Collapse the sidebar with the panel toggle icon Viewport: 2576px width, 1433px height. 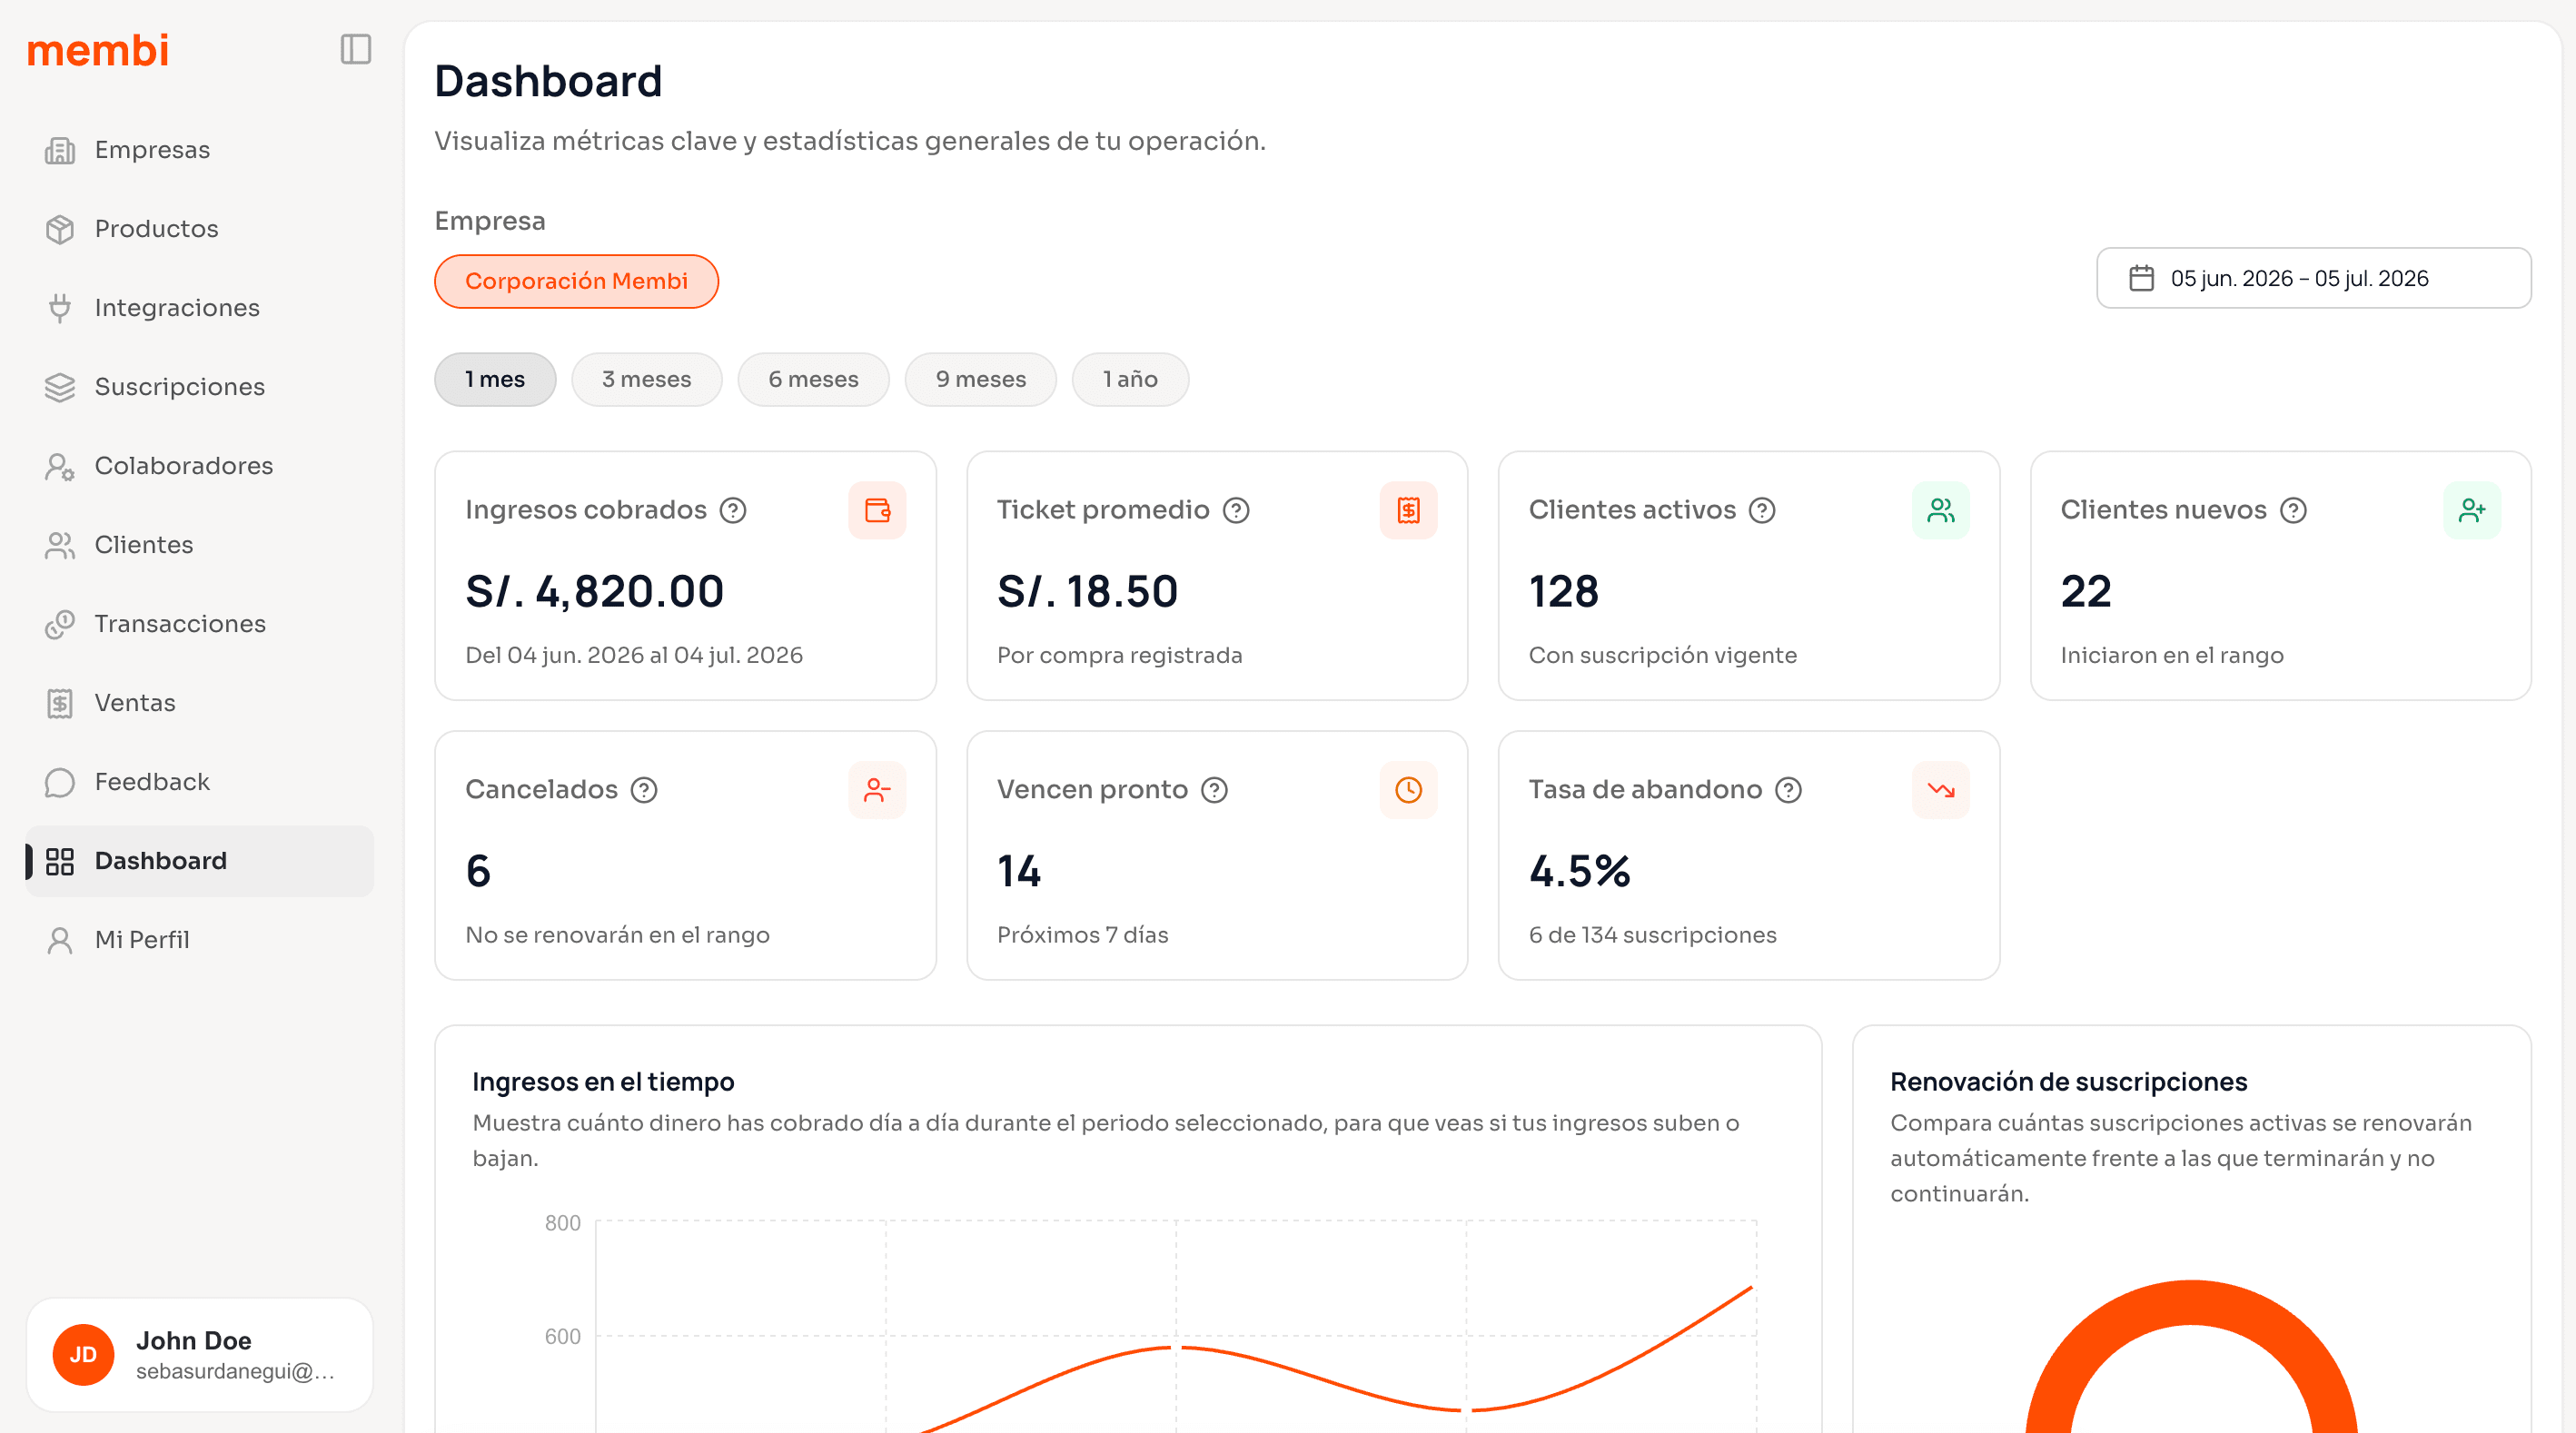[x=356, y=49]
